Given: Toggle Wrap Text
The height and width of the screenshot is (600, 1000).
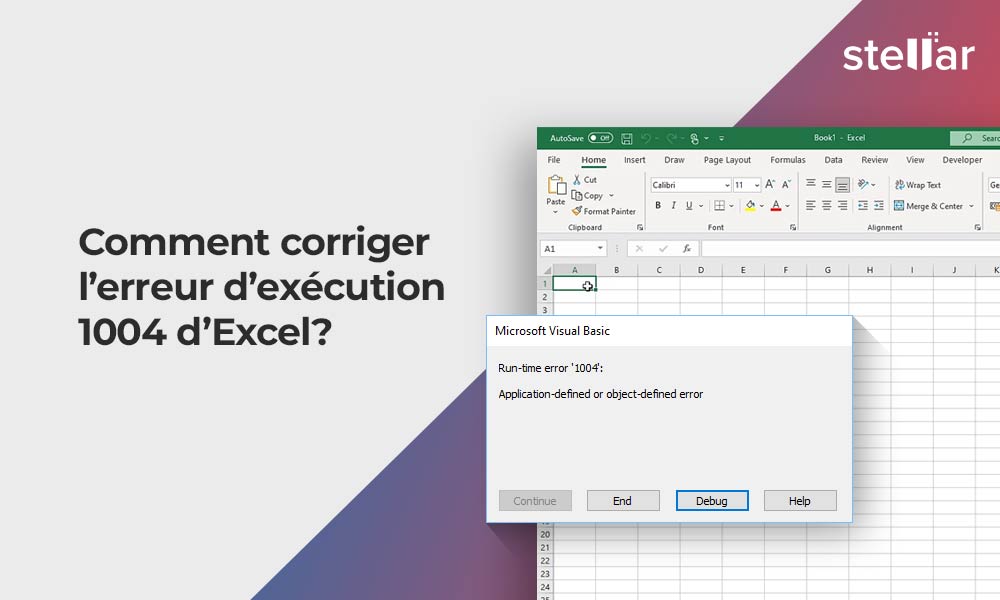Looking at the screenshot, I should 918,185.
